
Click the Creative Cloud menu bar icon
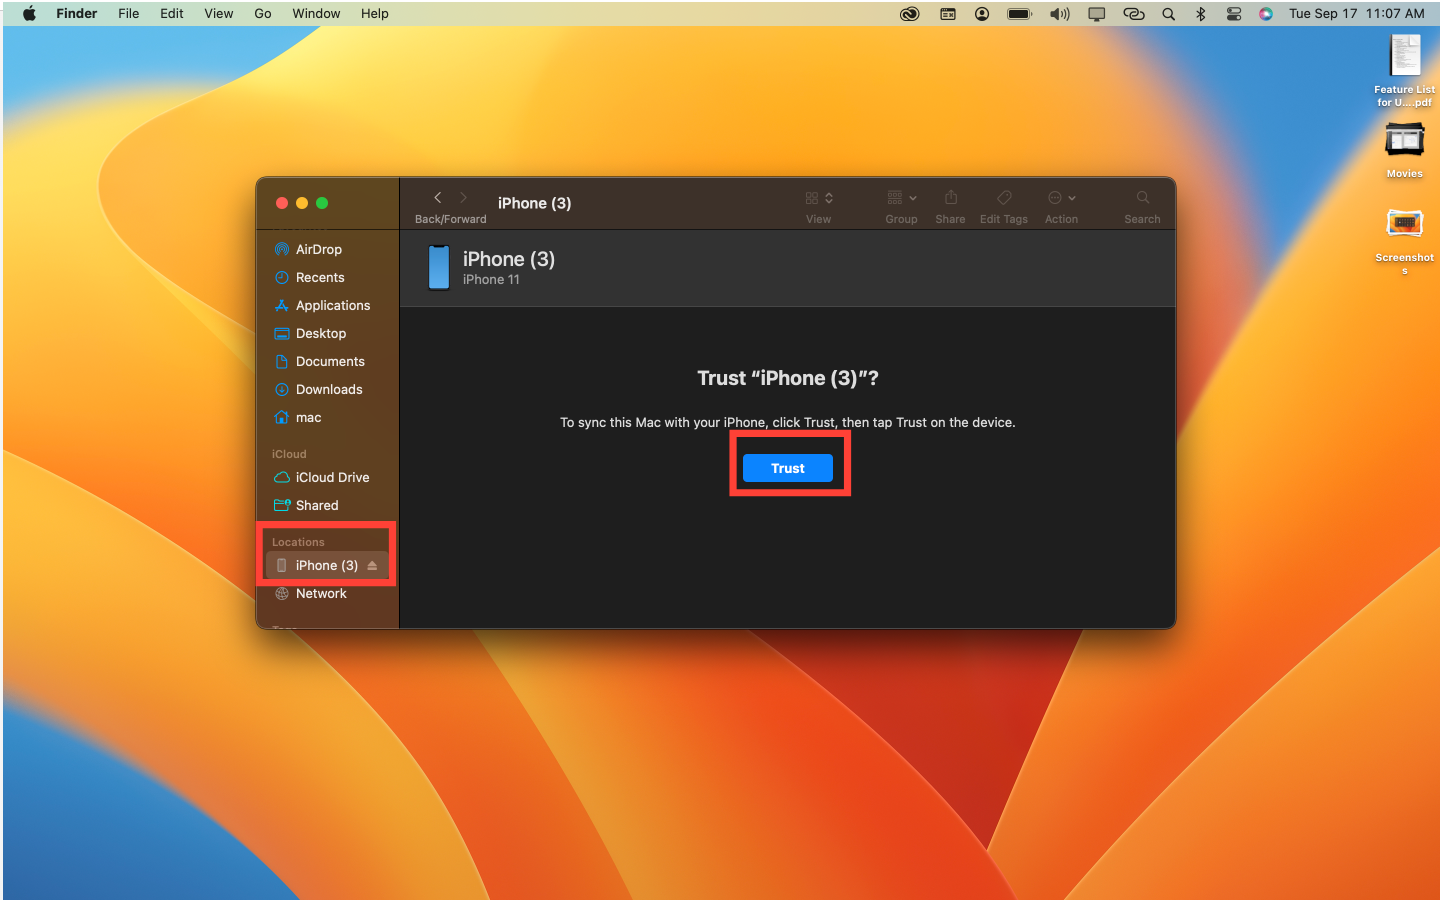pyautogui.click(x=910, y=14)
